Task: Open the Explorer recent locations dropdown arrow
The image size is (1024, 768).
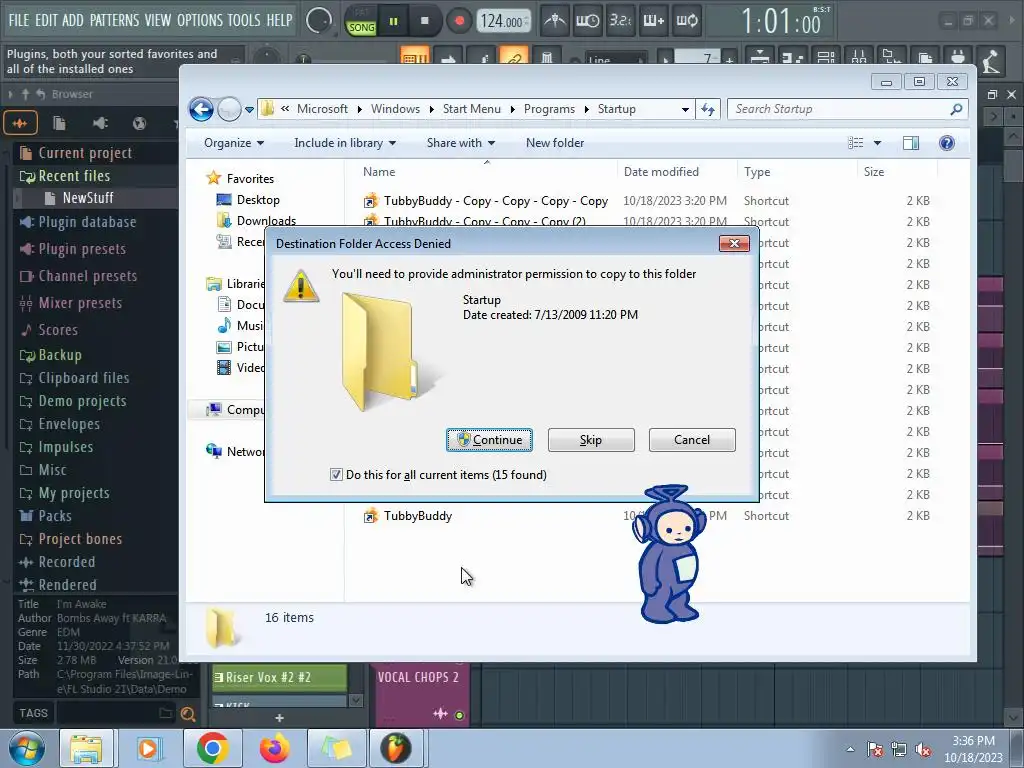Action: pos(249,110)
